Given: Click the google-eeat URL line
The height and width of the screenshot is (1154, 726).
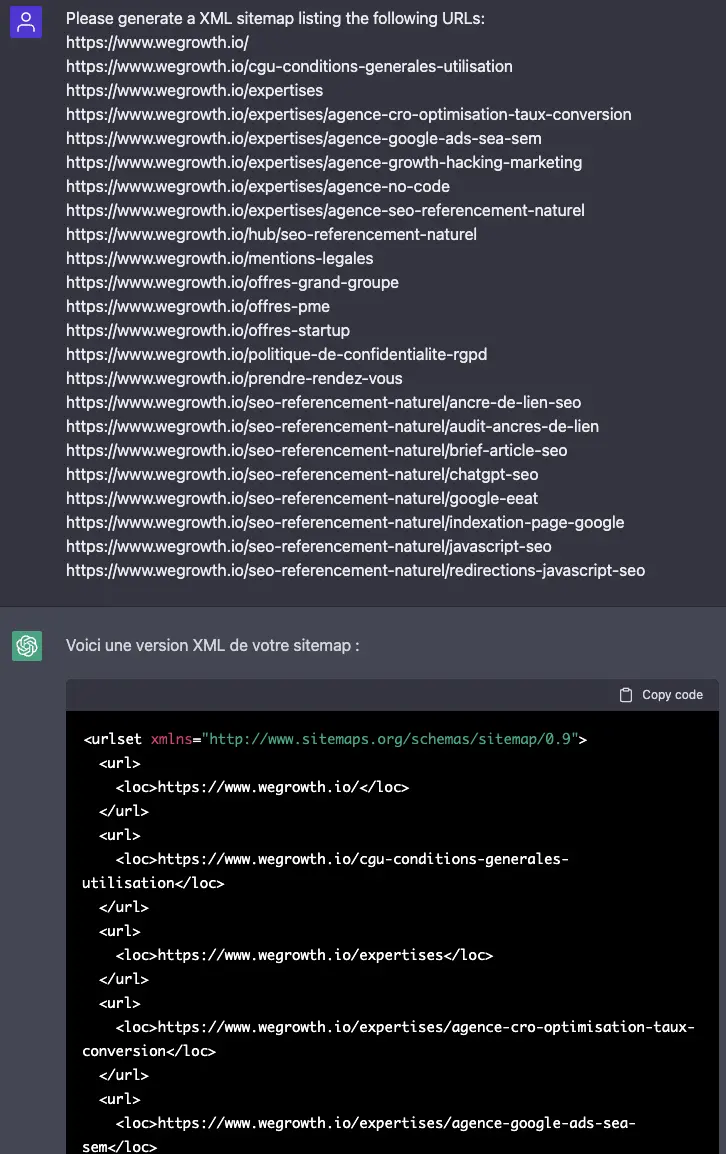Looking at the screenshot, I should [x=302, y=498].
